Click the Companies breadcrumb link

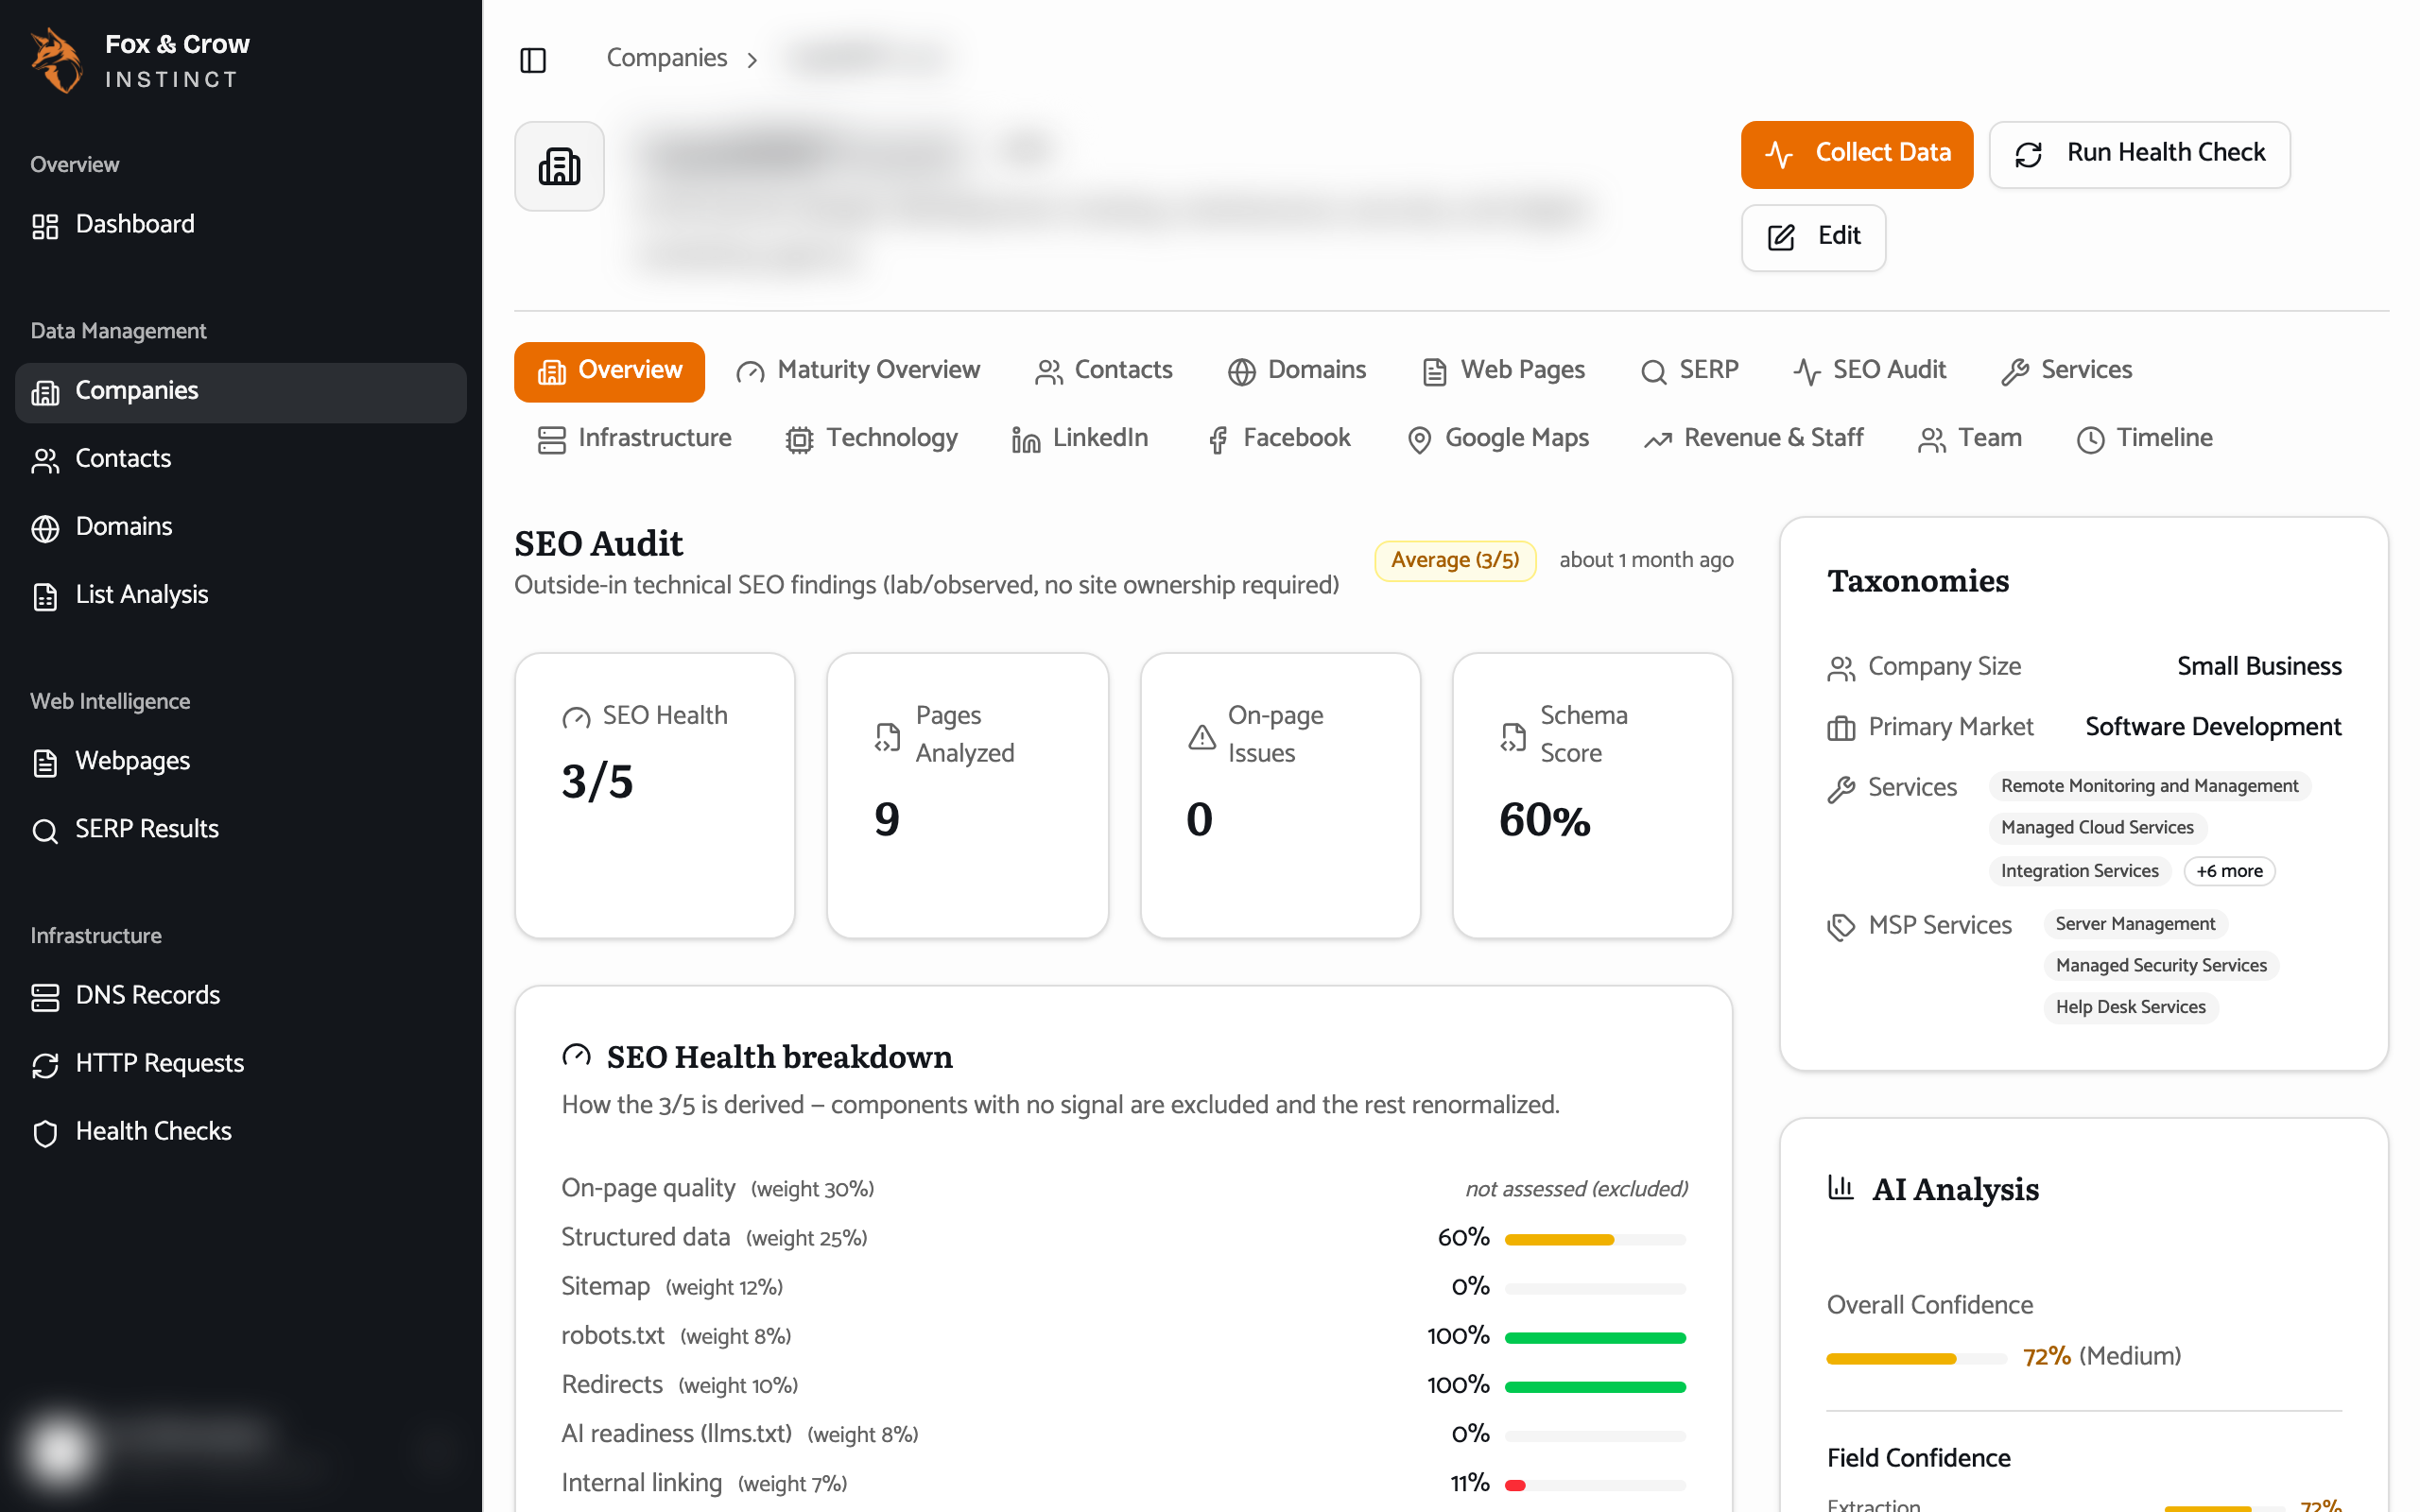tap(666, 59)
